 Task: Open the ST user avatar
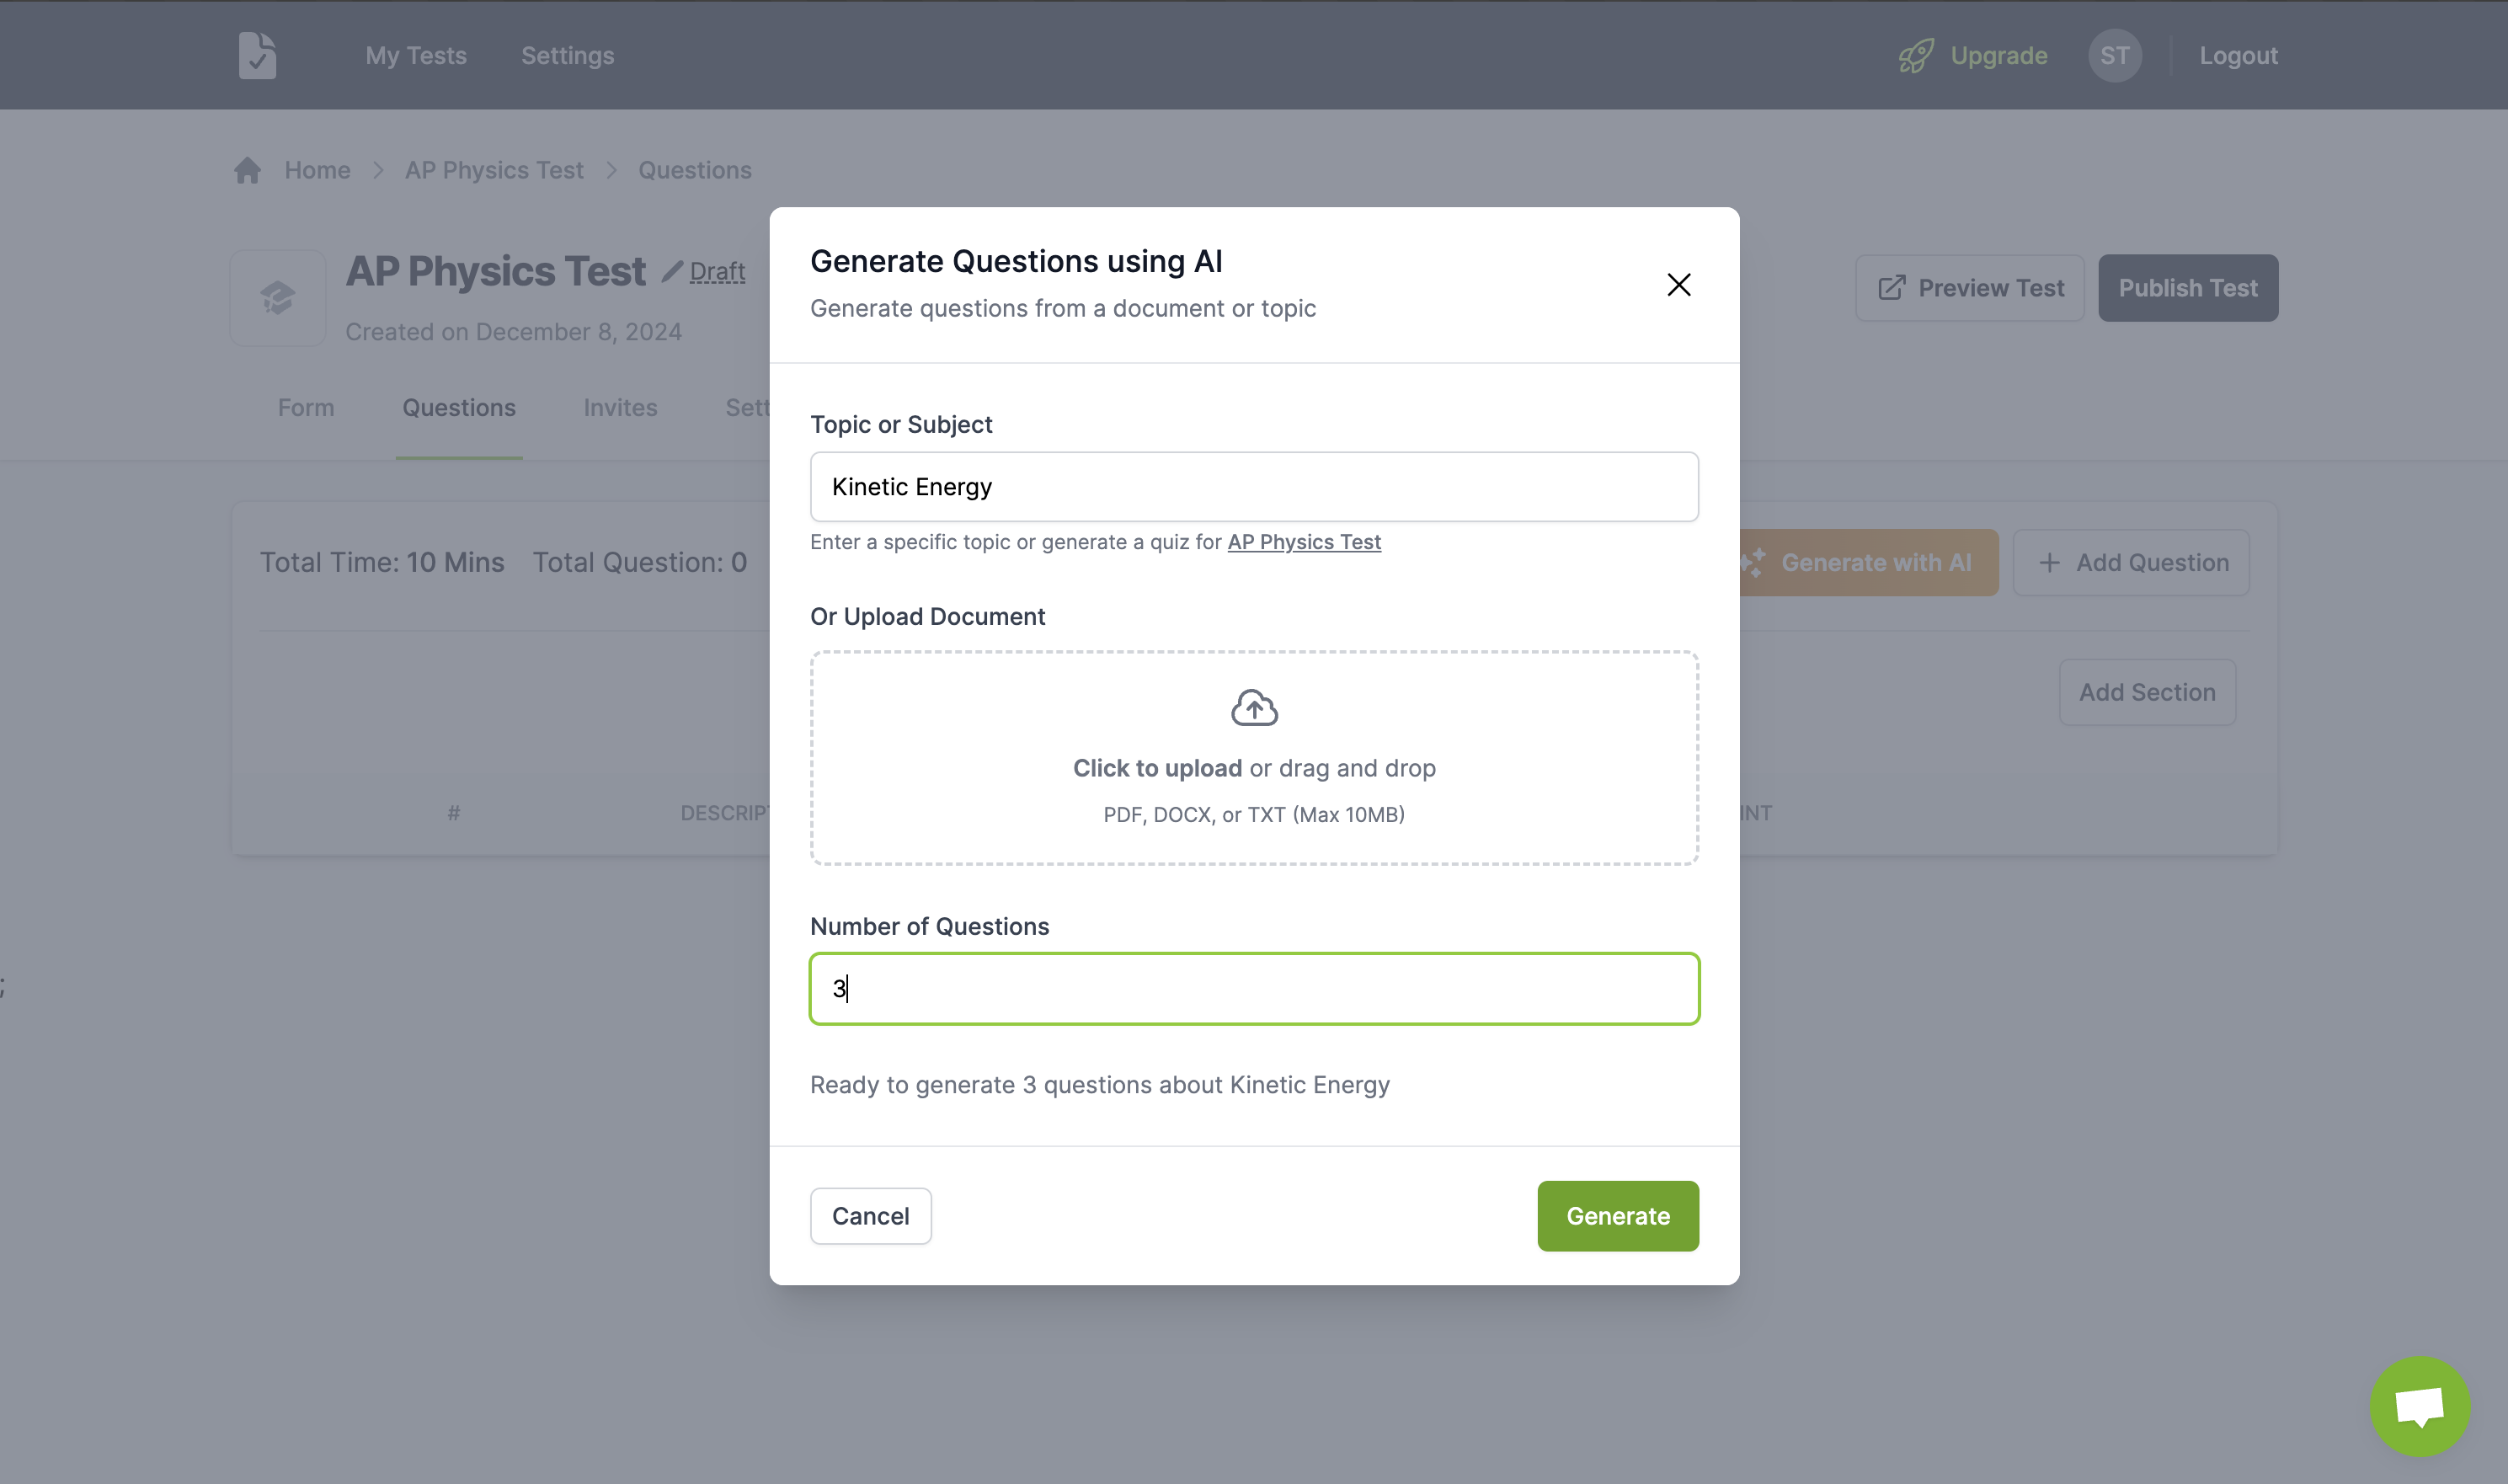[2114, 56]
